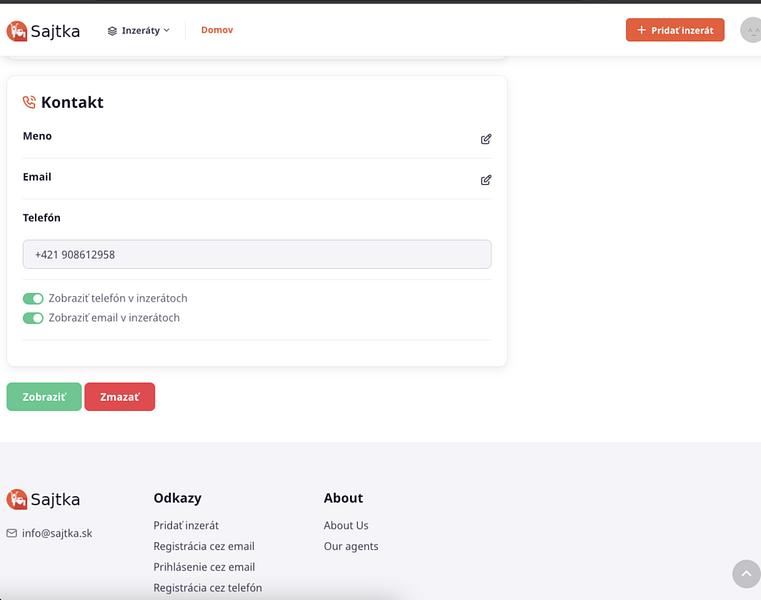Click the user avatar in the top right

pos(750,31)
